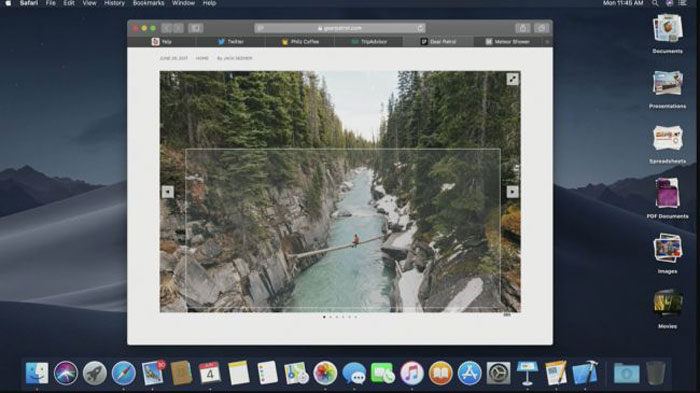Open the Safari application menu
Viewport: 700px width, 393px height.
coord(29,3)
